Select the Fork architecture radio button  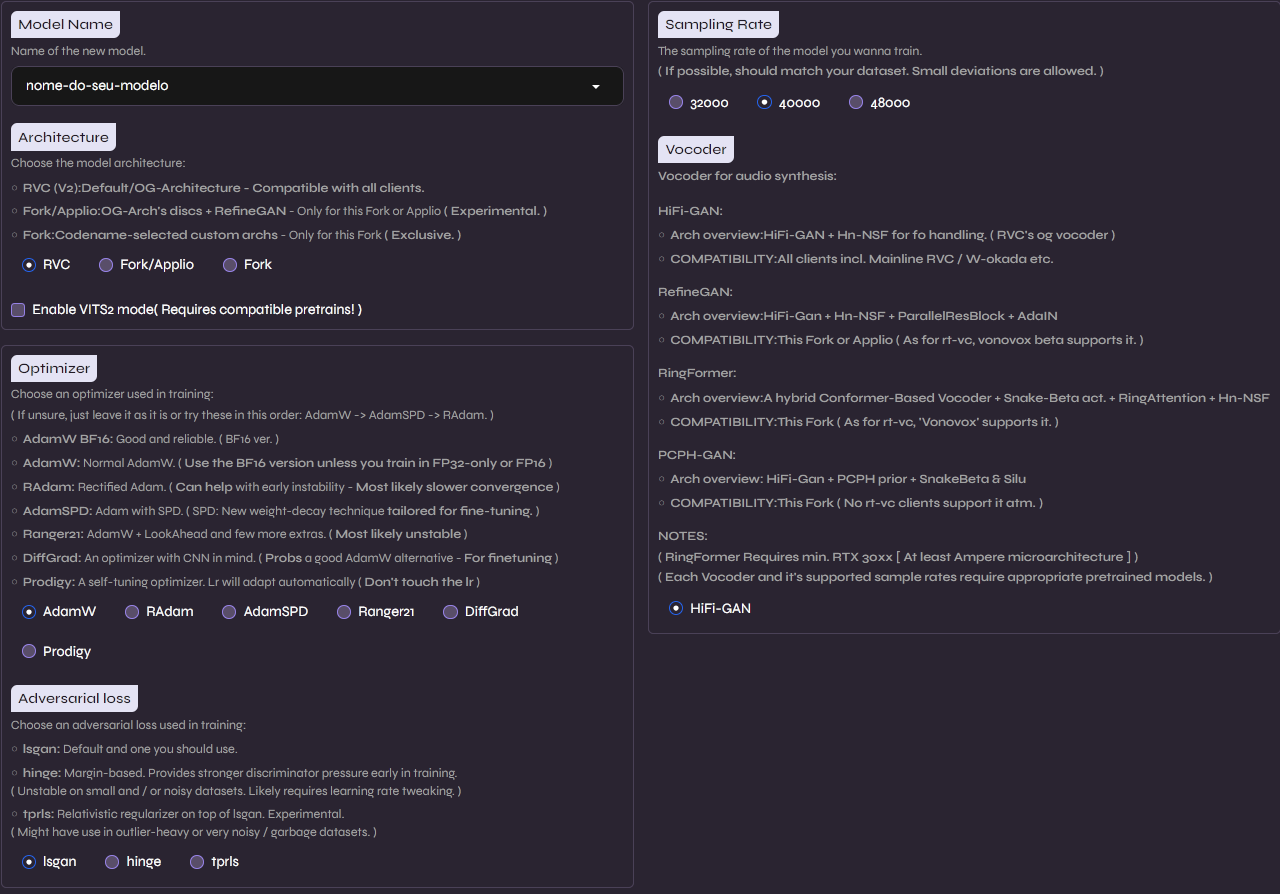tap(230, 265)
